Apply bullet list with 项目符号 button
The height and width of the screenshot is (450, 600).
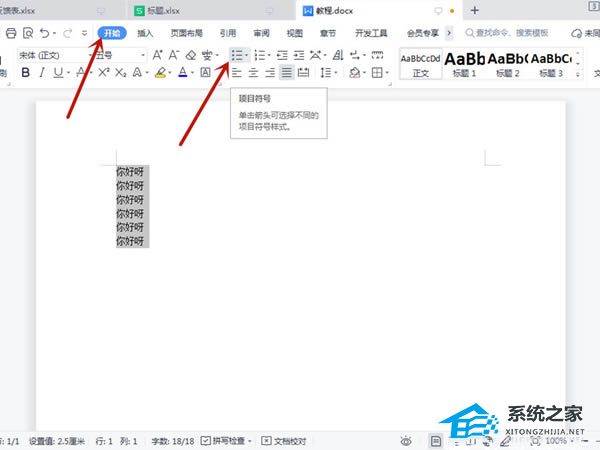point(237,55)
